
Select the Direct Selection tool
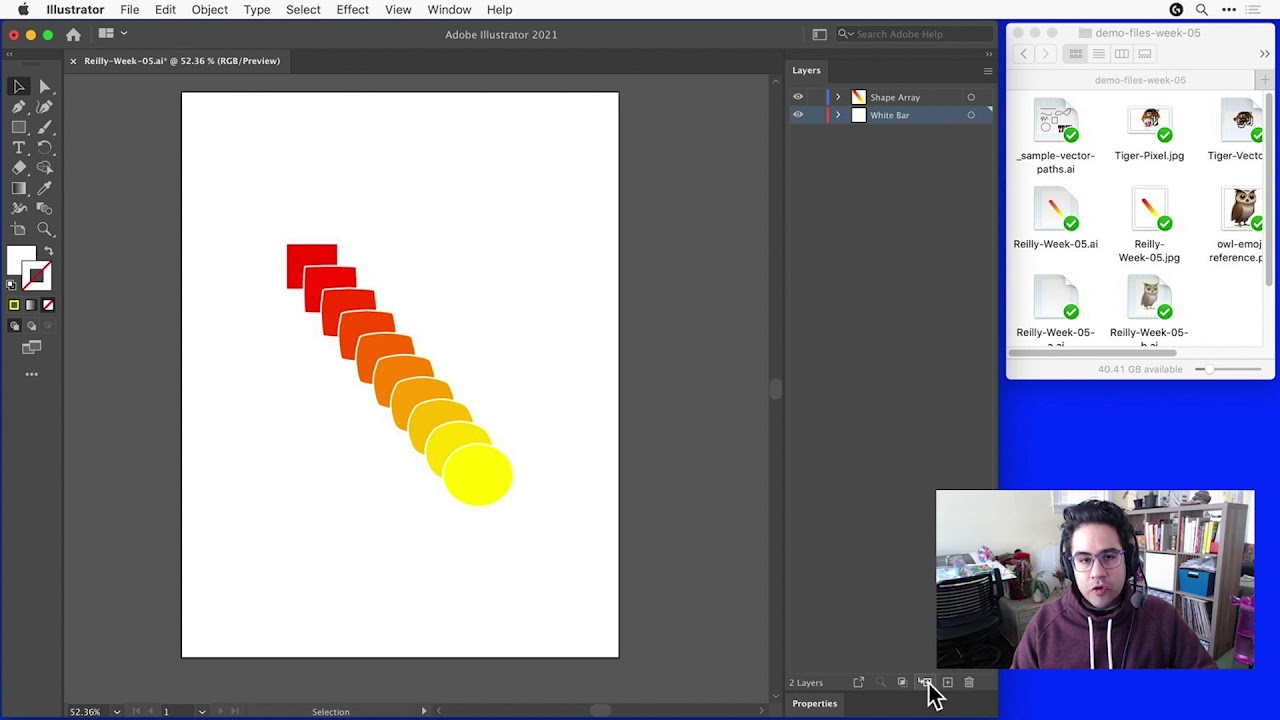click(x=45, y=87)
